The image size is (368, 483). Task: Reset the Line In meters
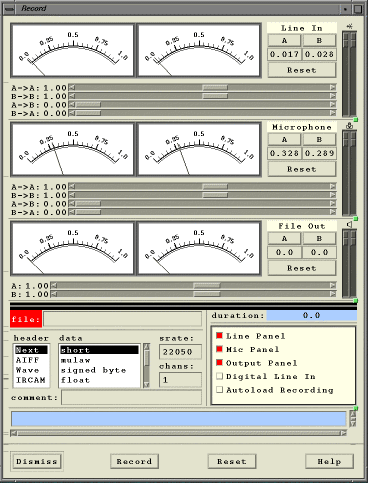(302, 70)
